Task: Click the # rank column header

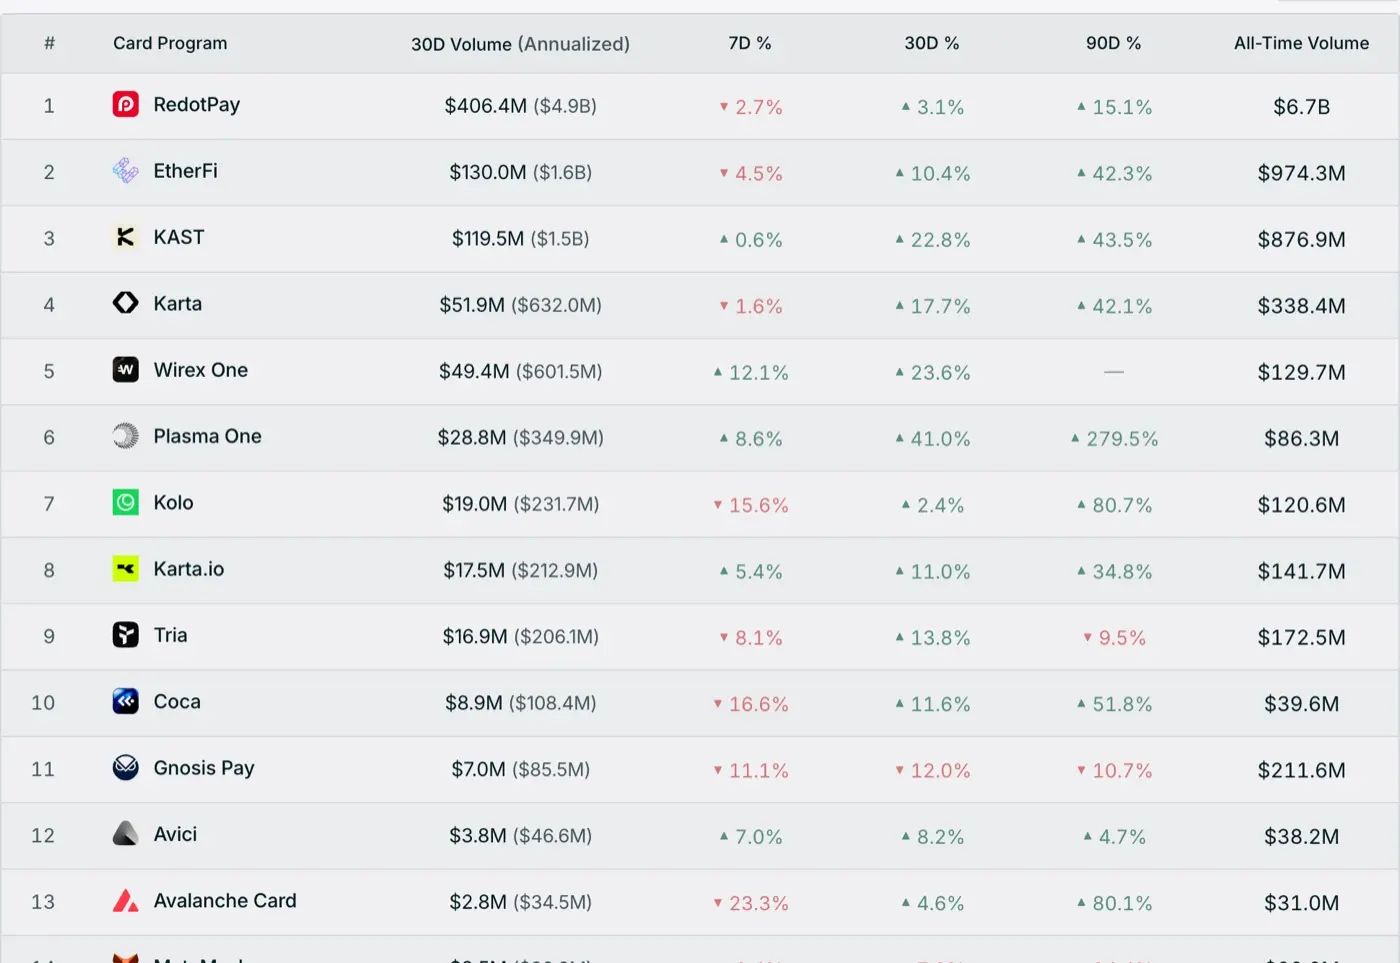Action: (49, 43)
